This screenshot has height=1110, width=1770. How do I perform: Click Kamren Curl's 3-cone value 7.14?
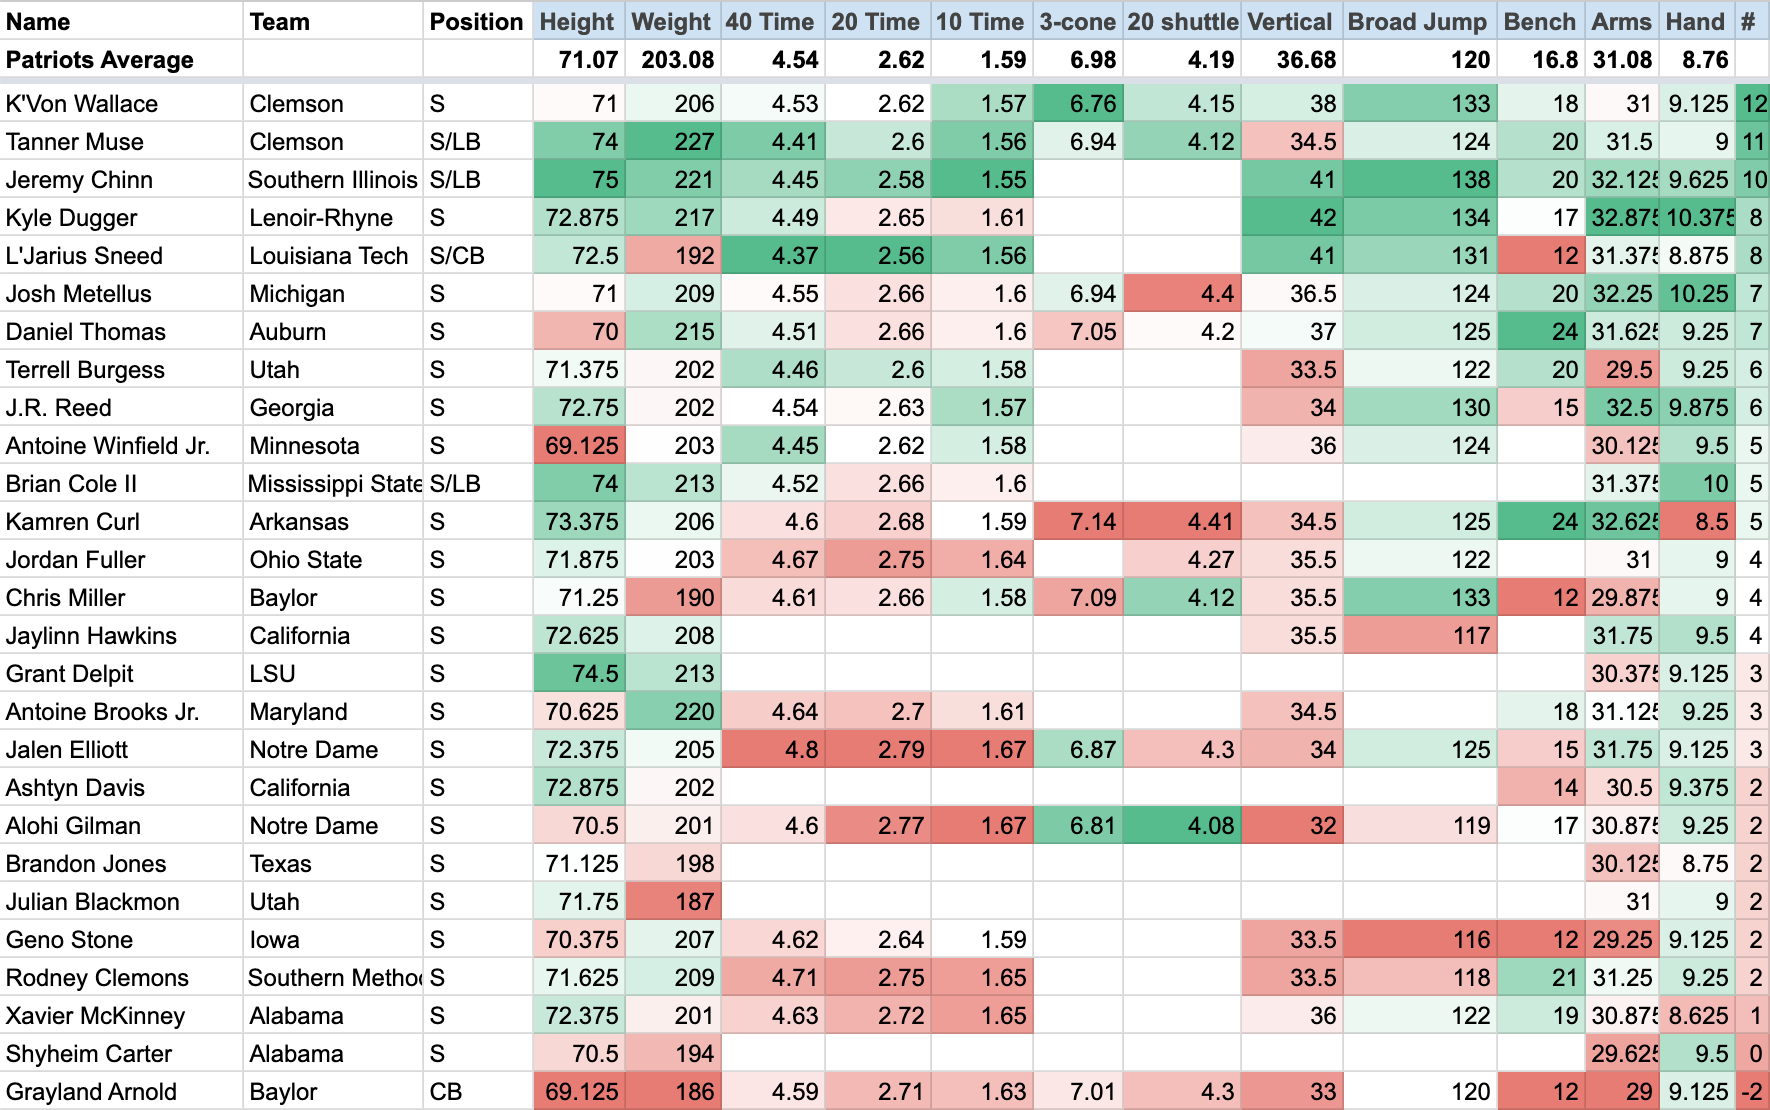[1077, 522]
